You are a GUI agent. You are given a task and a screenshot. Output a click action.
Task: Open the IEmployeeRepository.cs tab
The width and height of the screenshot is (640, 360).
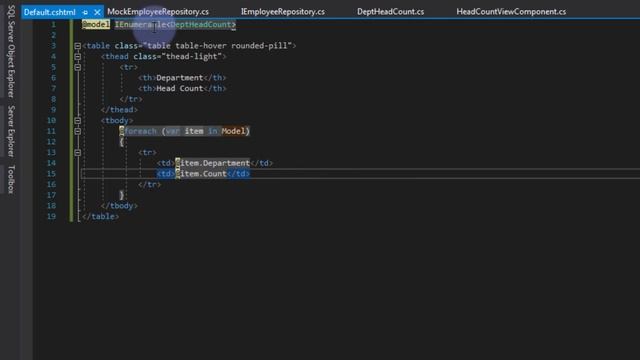(282, 12)
